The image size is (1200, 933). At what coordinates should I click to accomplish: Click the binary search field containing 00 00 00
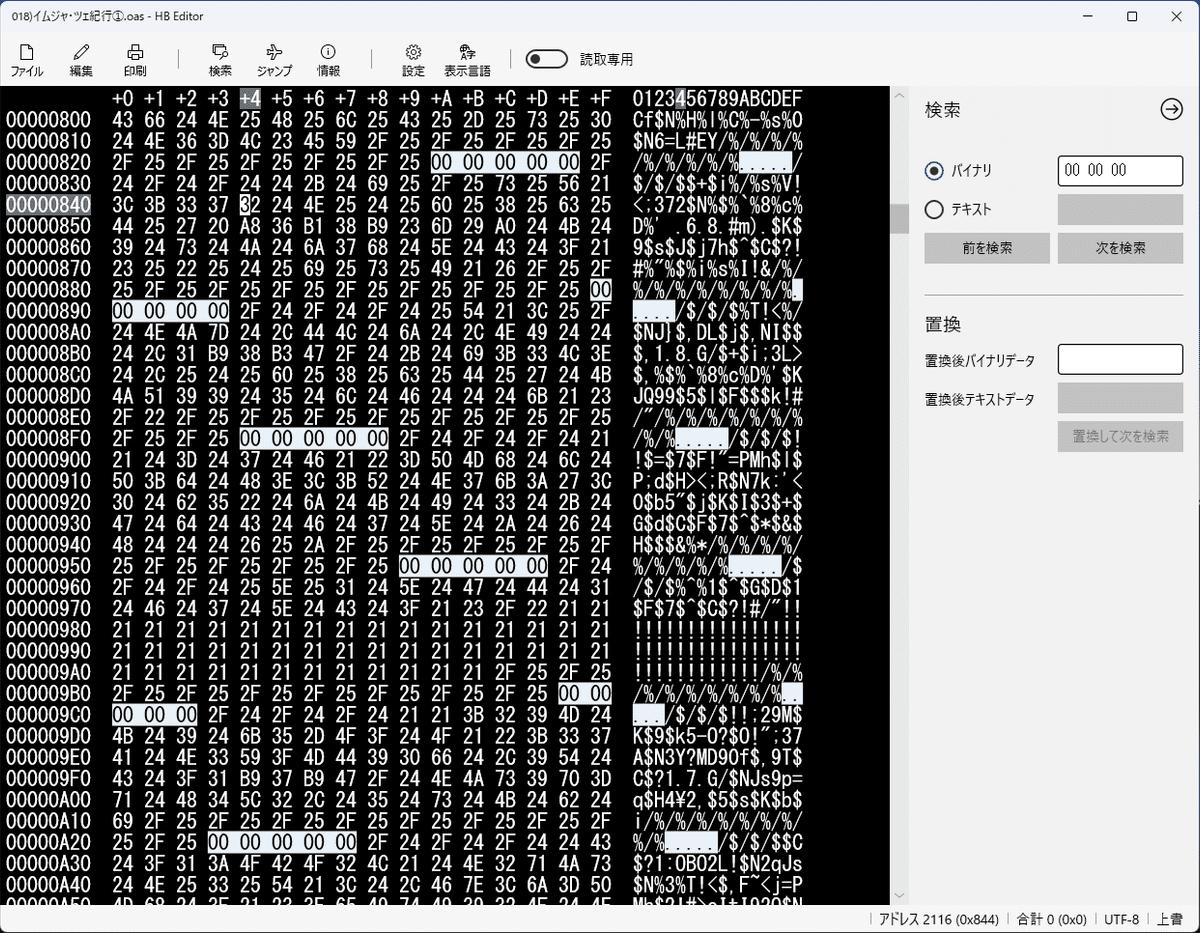coord(1120,171)
